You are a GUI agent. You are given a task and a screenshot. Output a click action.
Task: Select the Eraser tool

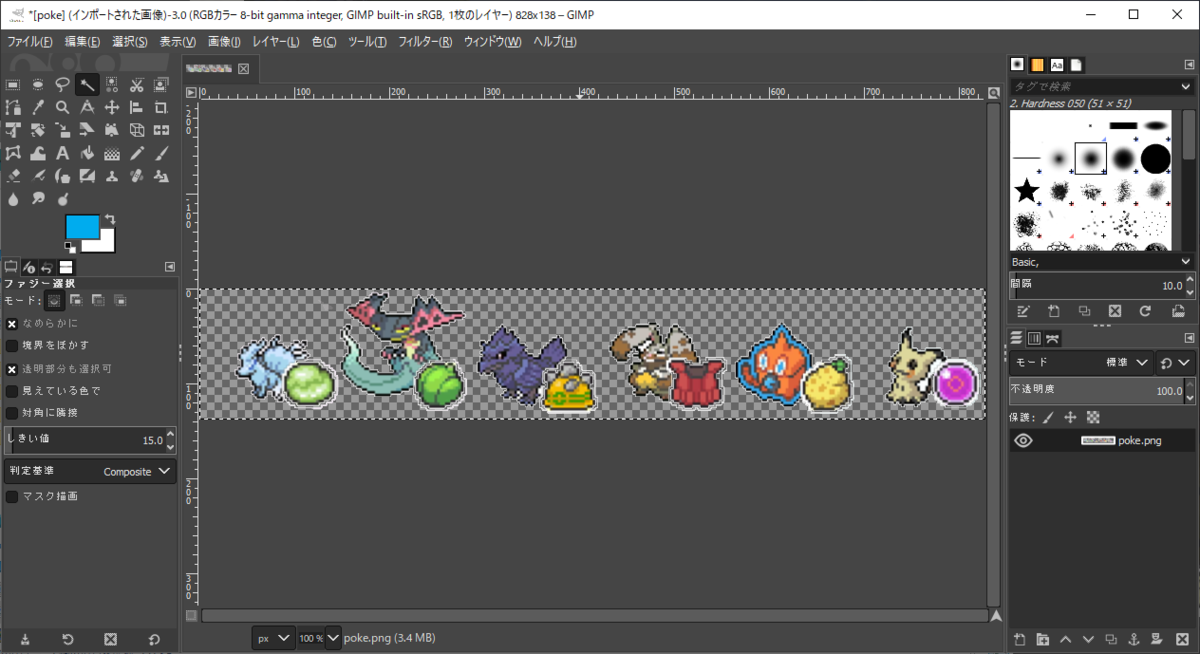13,176
